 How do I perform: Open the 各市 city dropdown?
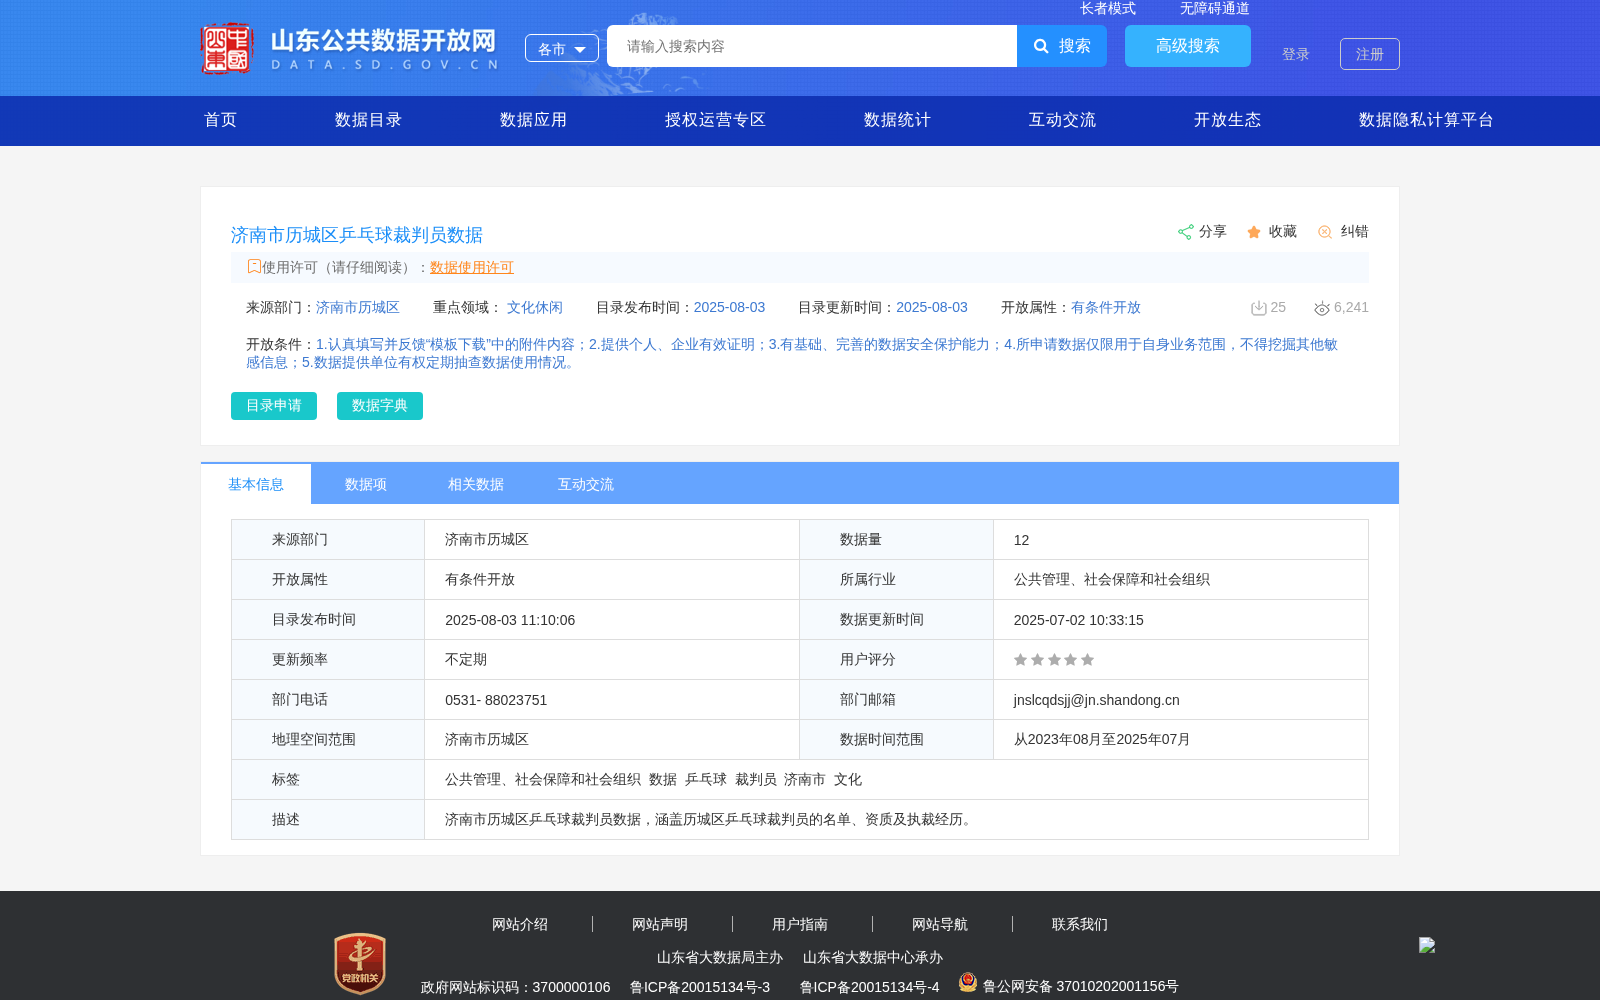(562, 48)
